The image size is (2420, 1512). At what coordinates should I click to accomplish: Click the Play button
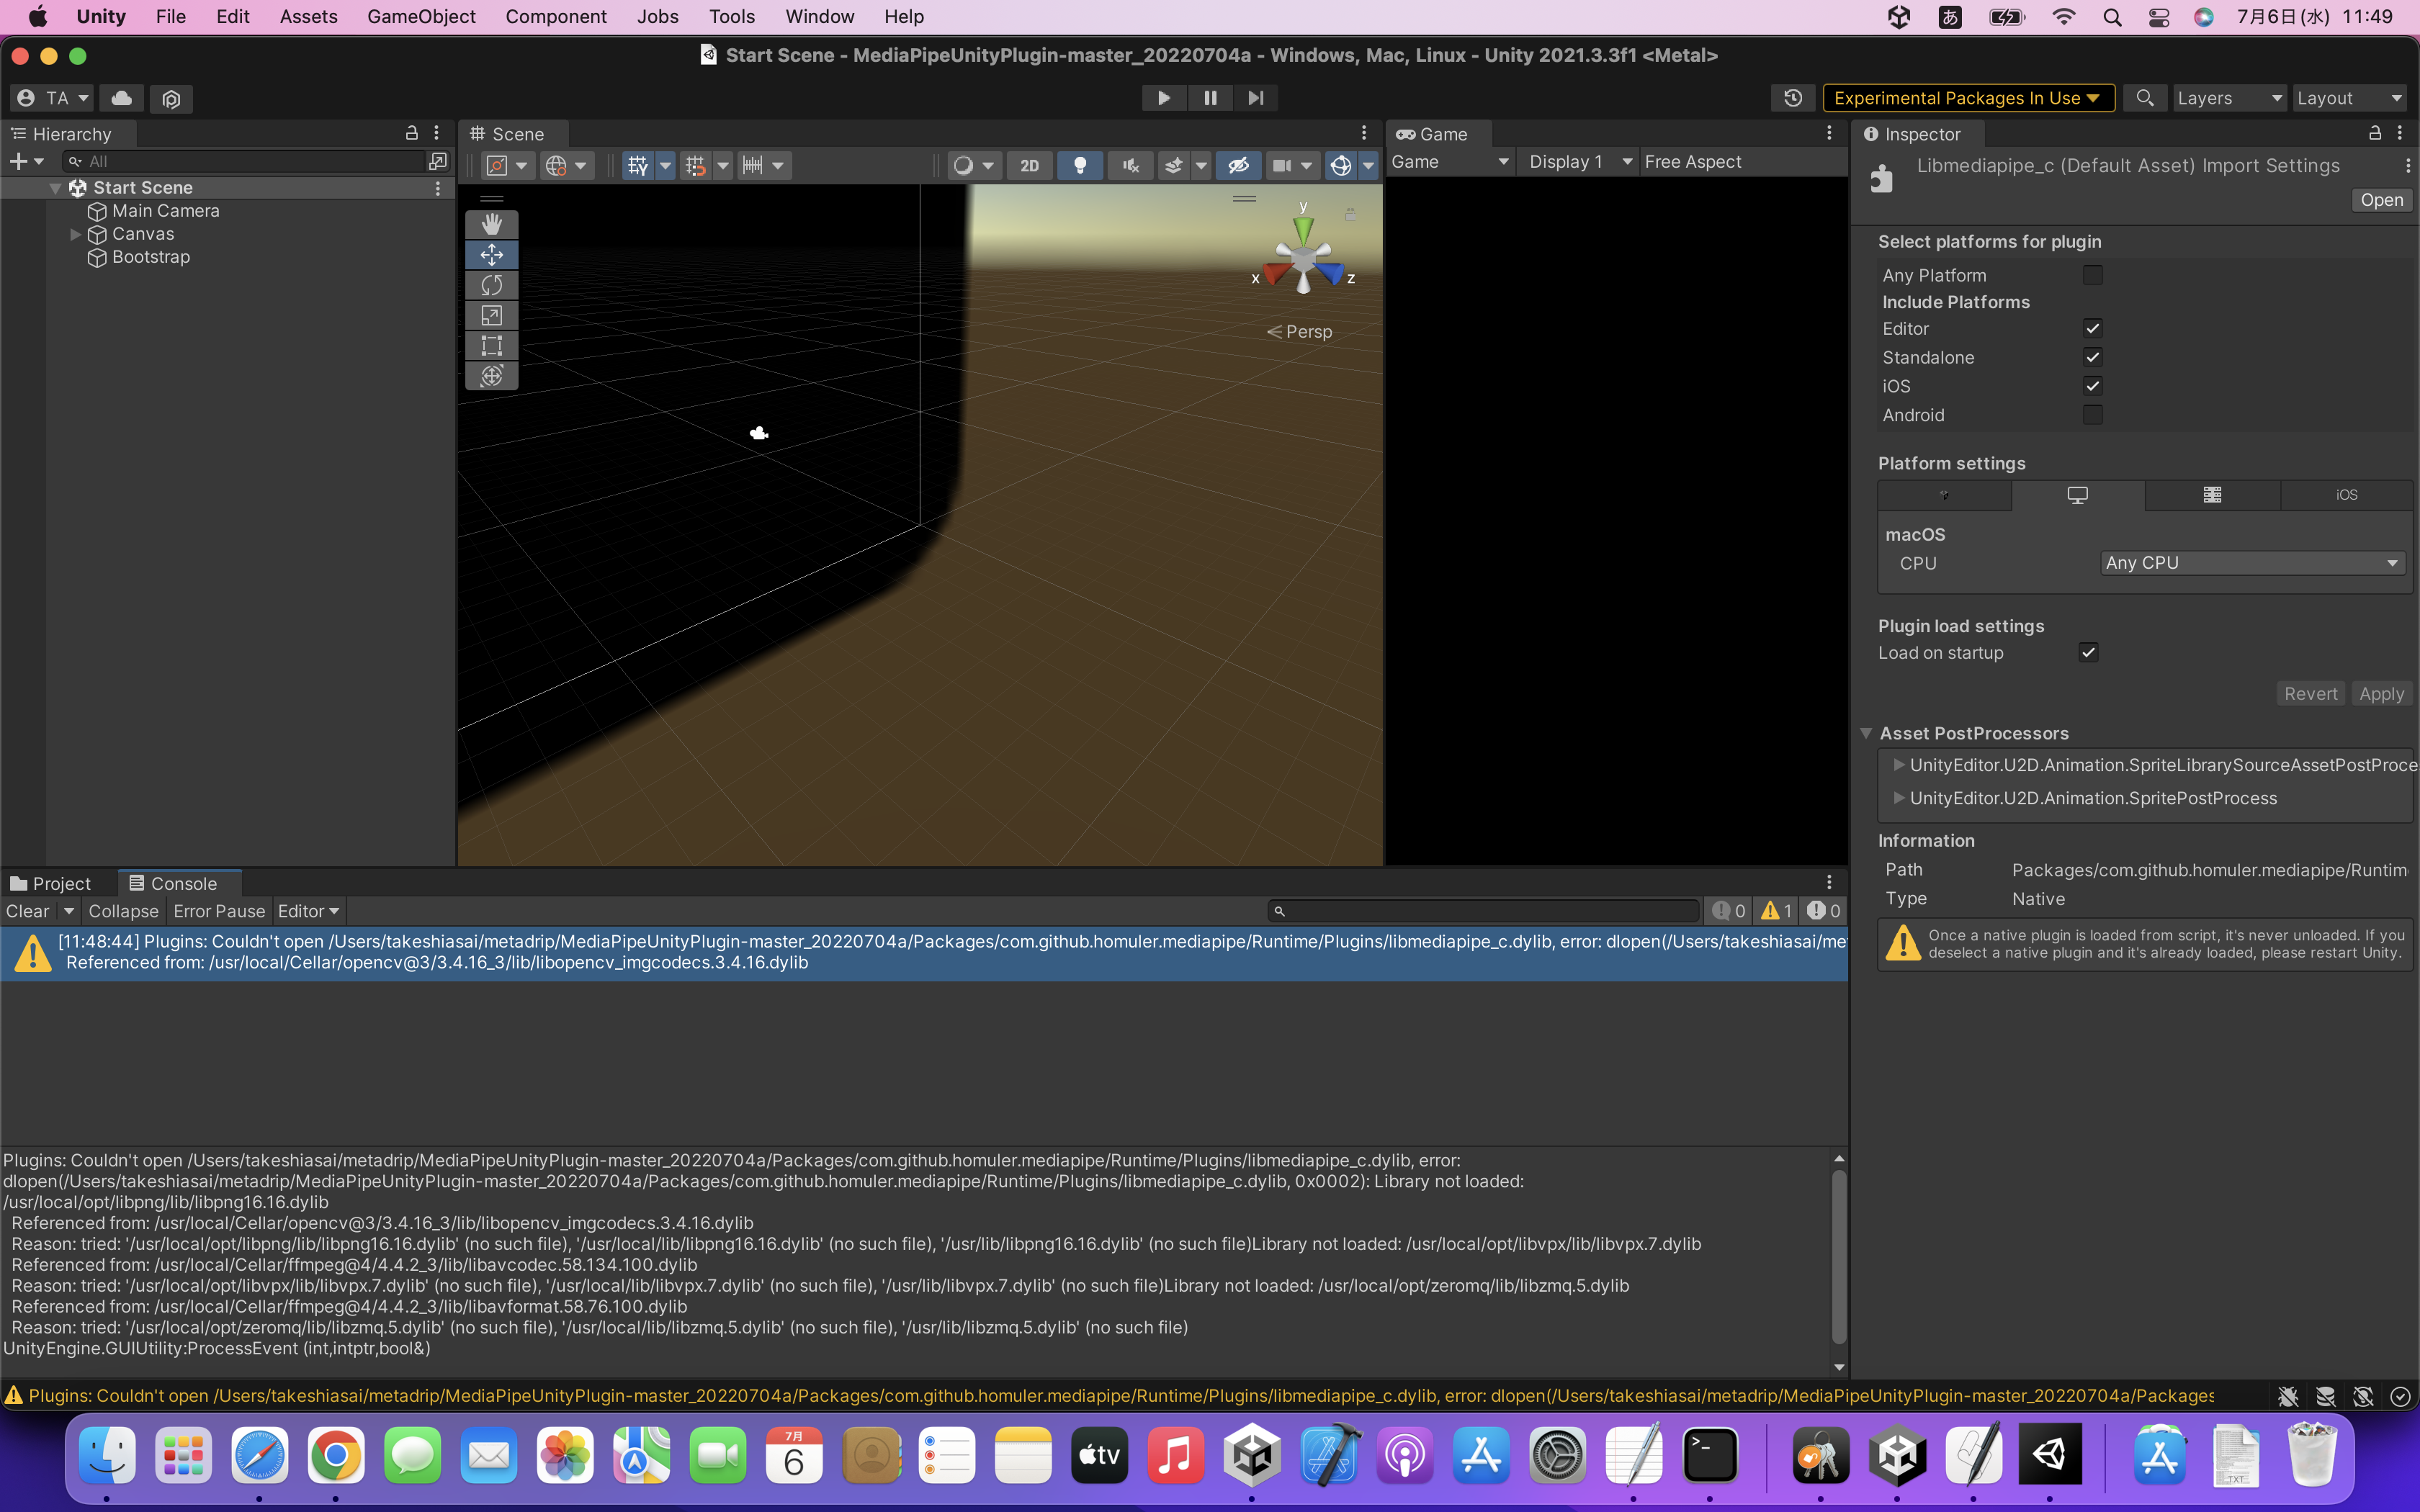1163,98
